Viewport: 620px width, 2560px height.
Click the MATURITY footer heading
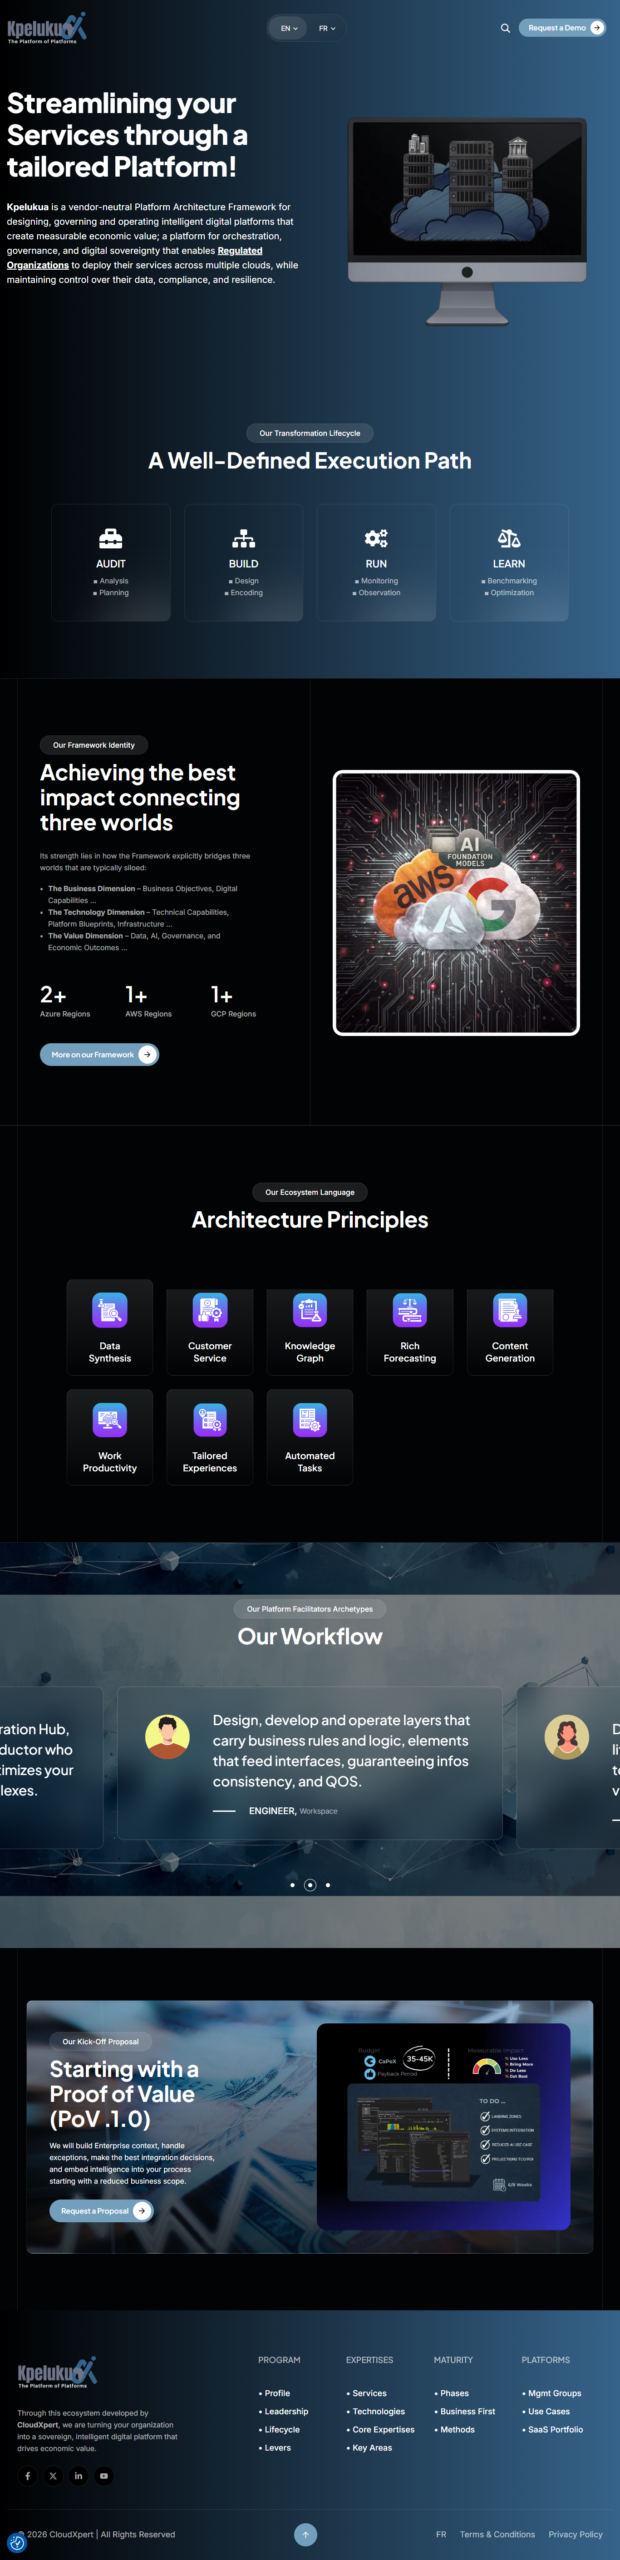coord(453,2359)
